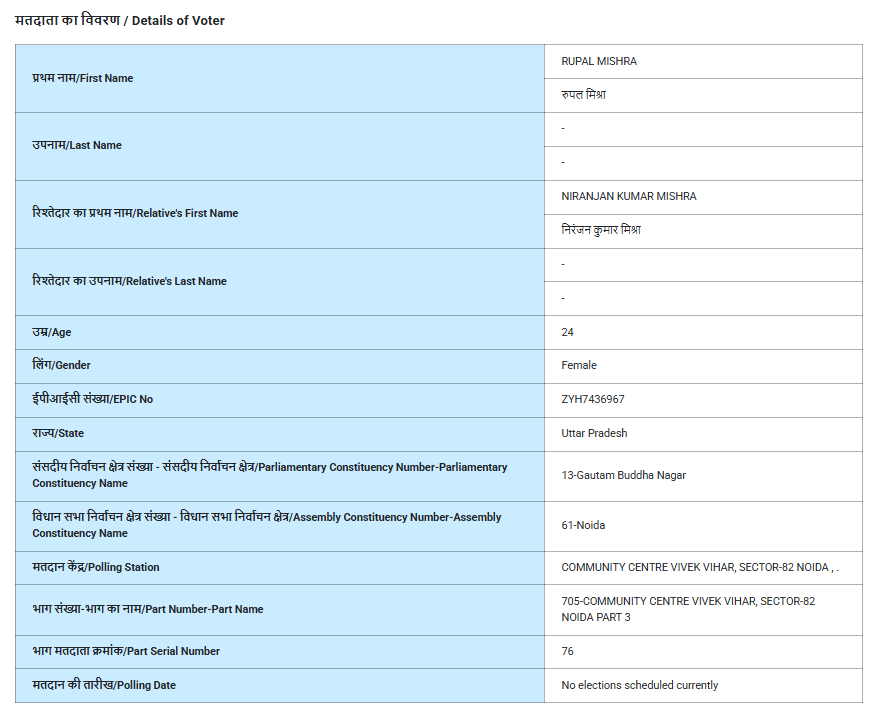Click the Age value 24
Image resolution: width=870 pixels, height=707 pixels.
(568, 332)
